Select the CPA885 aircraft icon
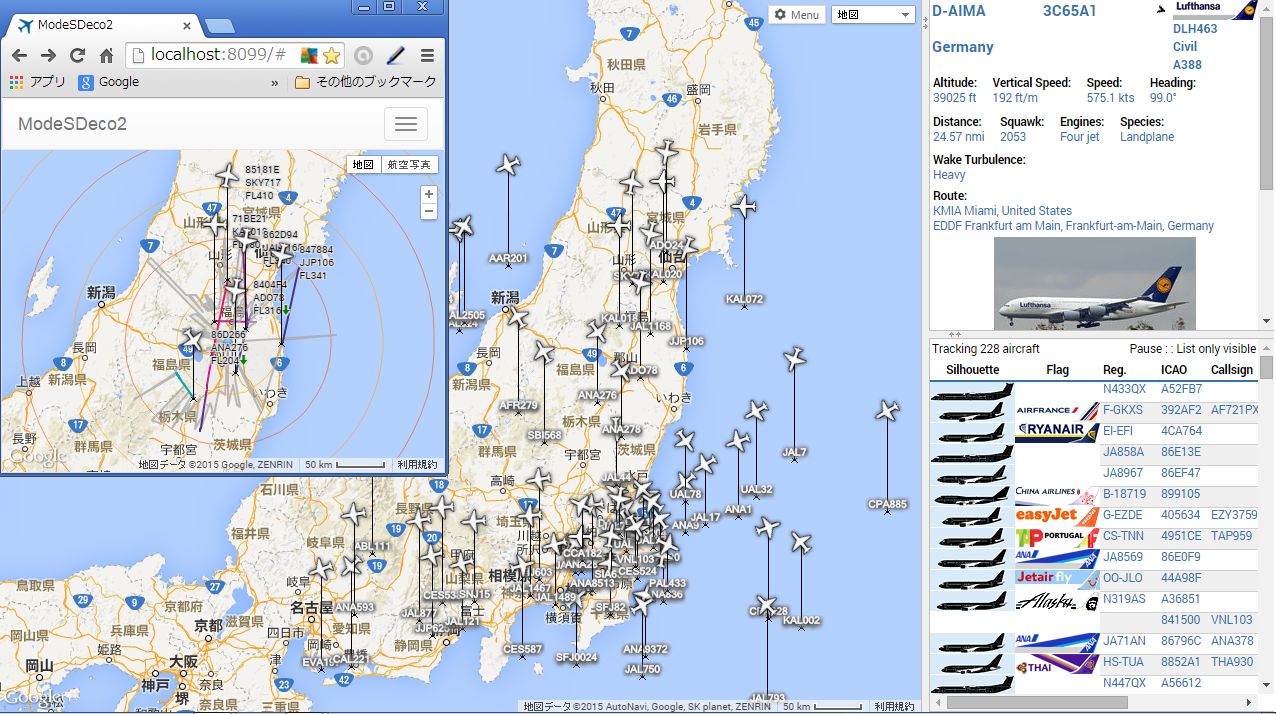The image size is (1276, 714). click(x=887, y=411)
